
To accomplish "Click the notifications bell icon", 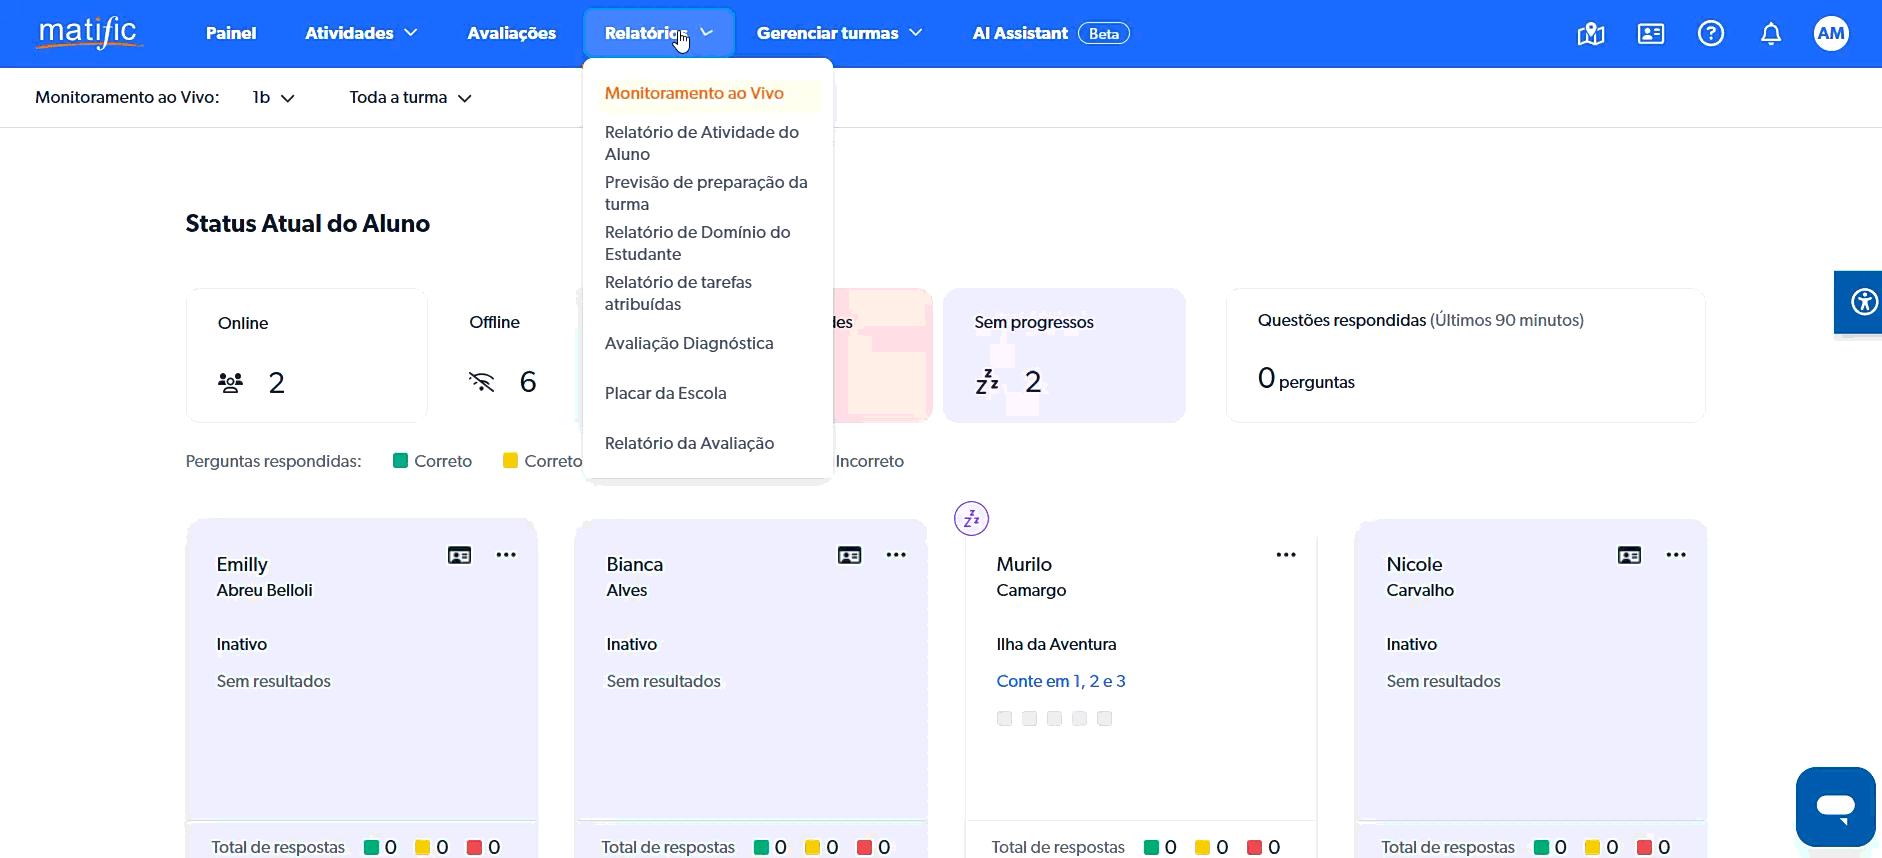I will tap(1770, 34).
